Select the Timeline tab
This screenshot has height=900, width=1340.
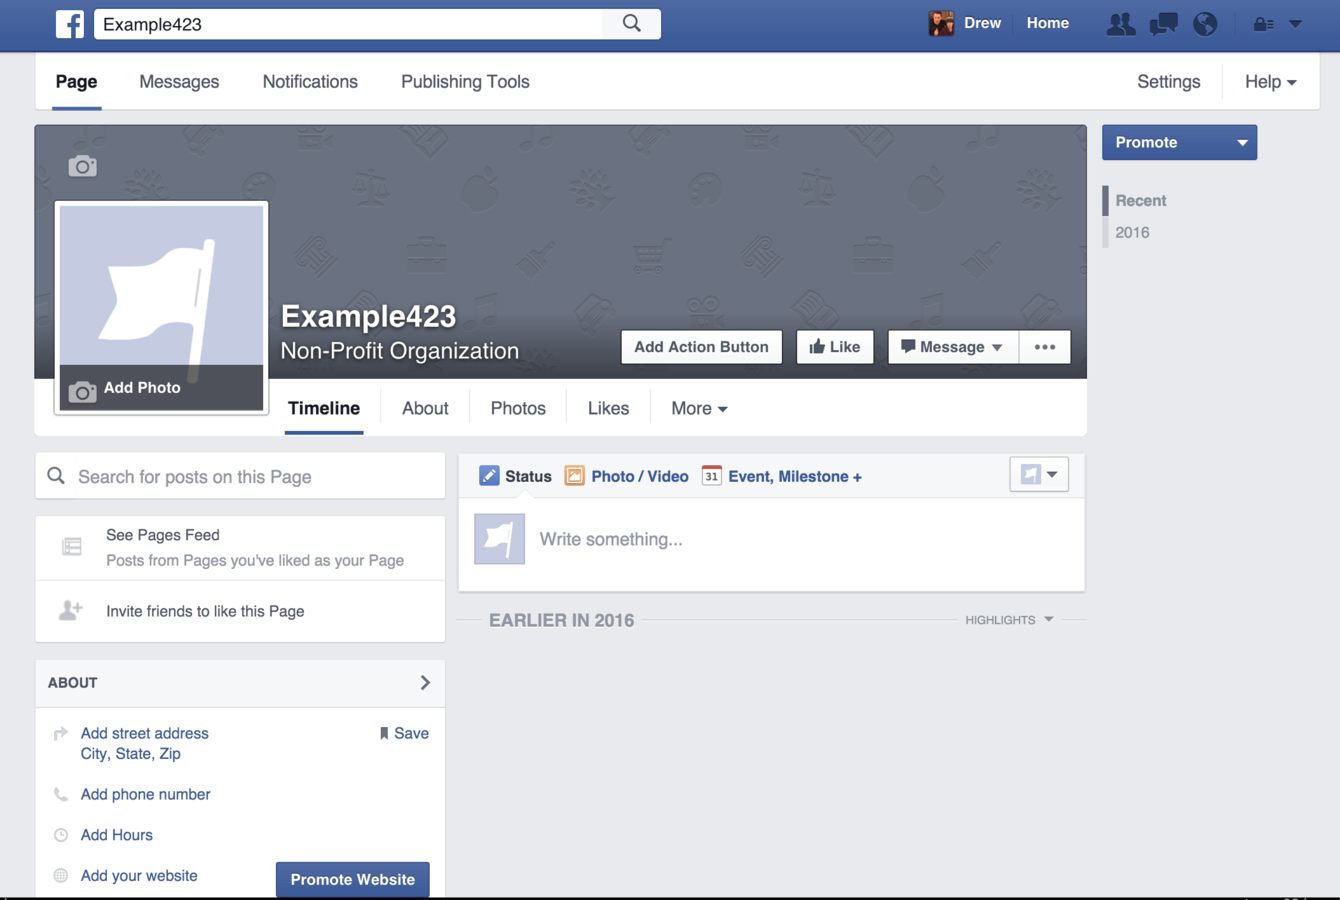pos(324,408)
